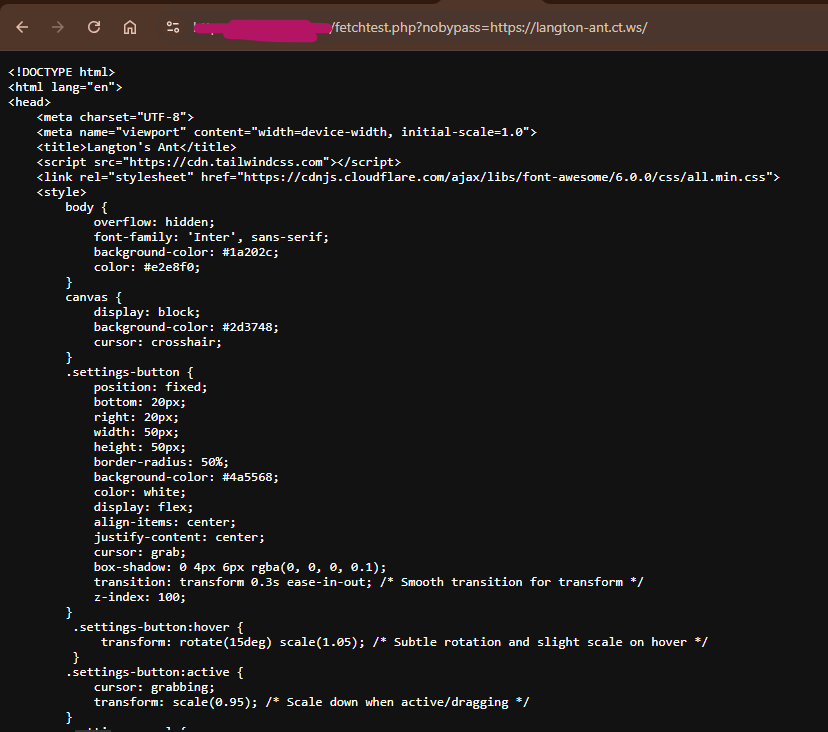Open site information controls icon

pyautogui.click(x=173, y=27)
